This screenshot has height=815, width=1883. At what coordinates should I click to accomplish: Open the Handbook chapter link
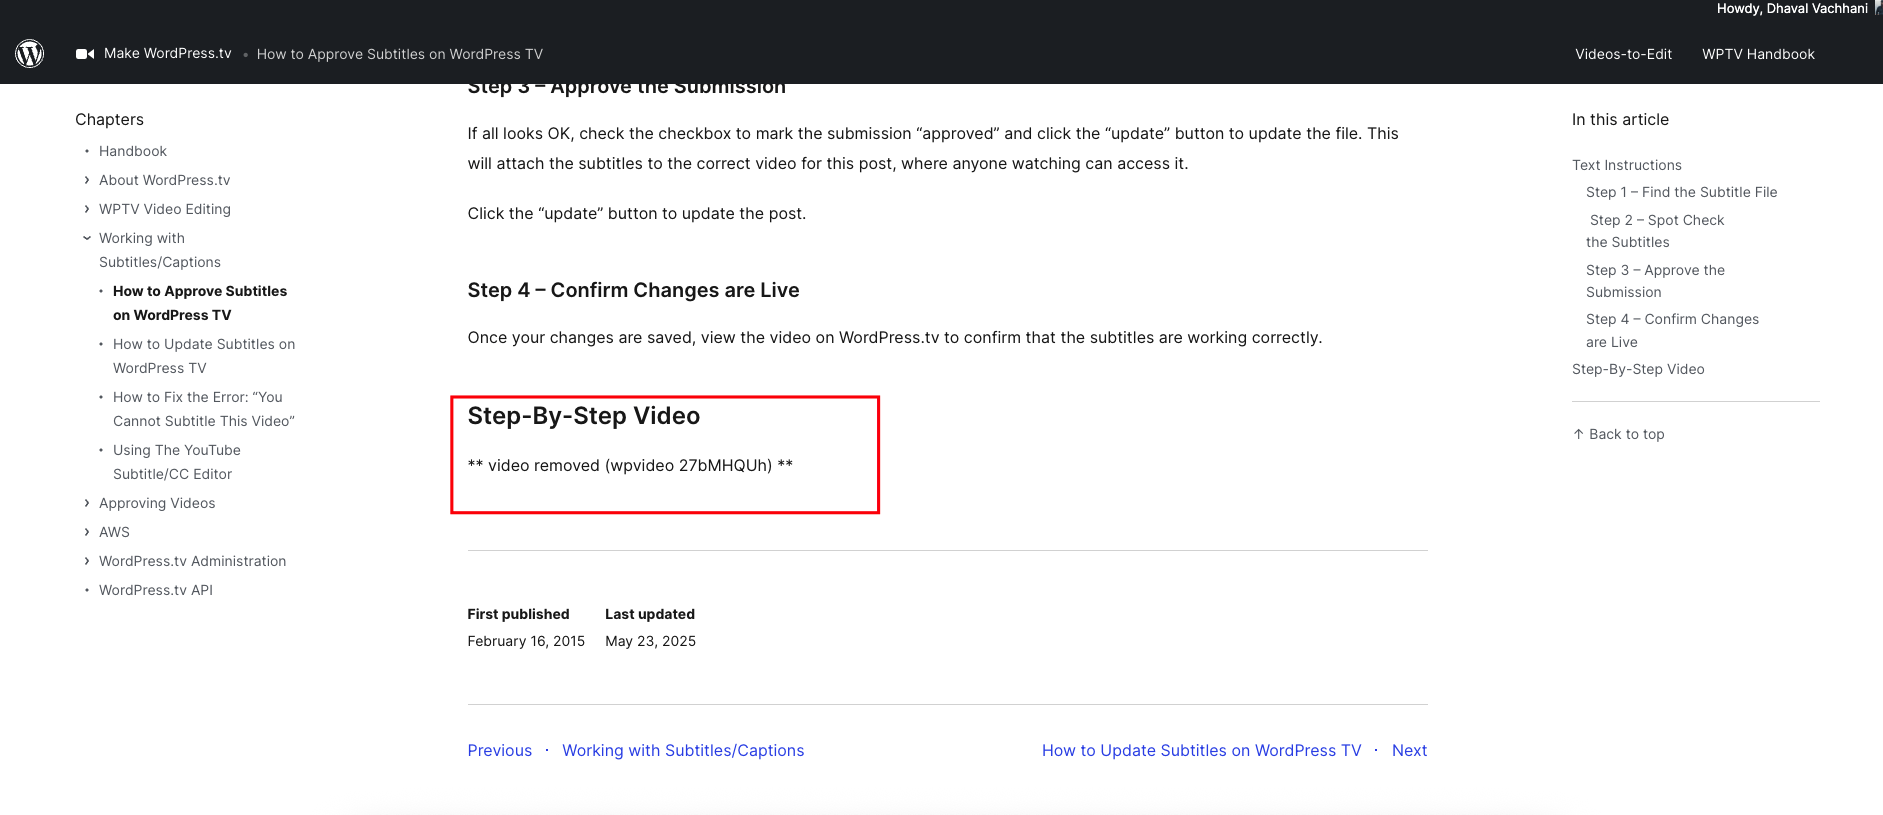click(133, 151)
